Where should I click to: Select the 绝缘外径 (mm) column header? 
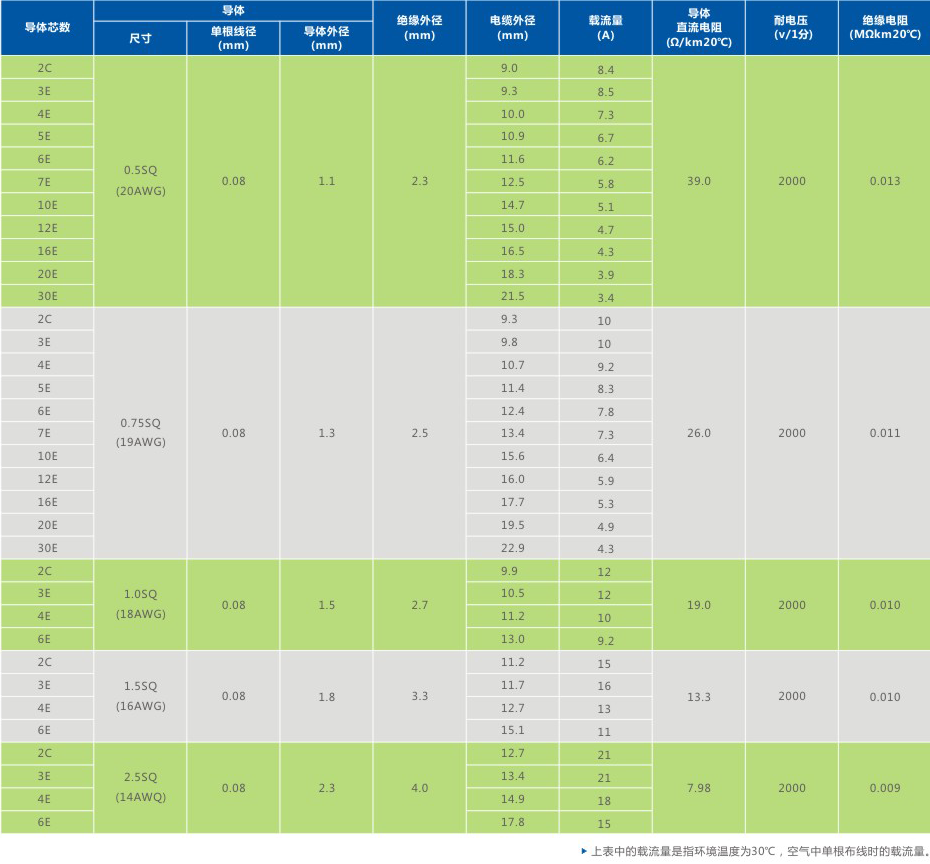pos(419,27)
